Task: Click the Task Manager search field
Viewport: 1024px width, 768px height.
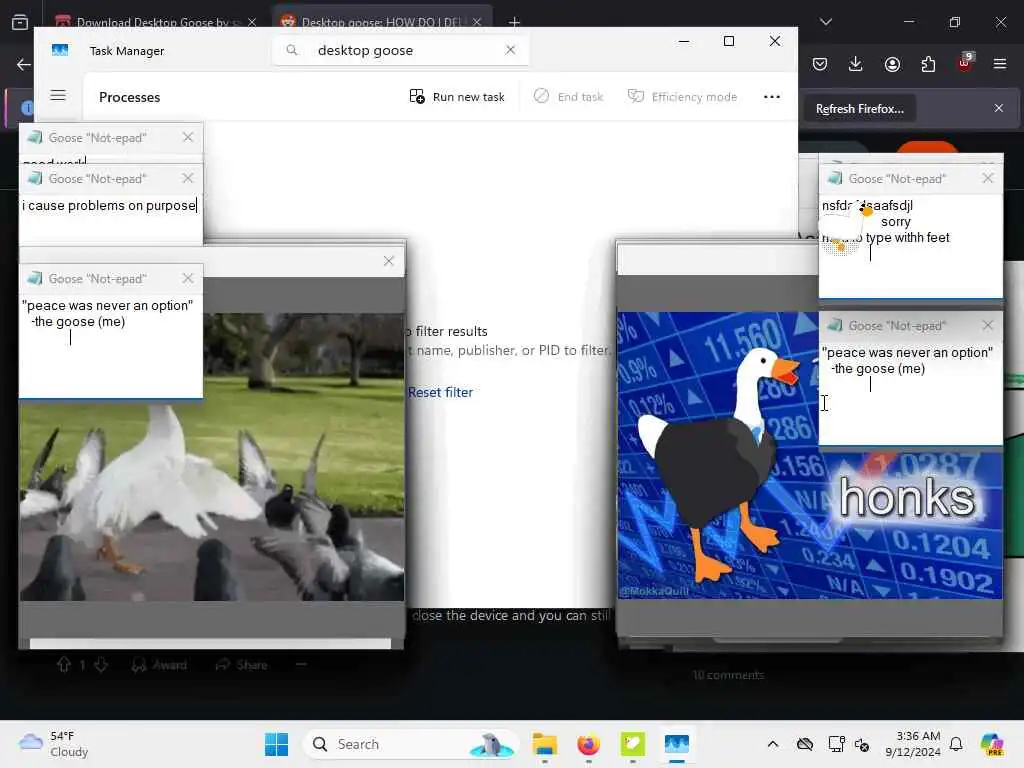Action: coord(400,50)
